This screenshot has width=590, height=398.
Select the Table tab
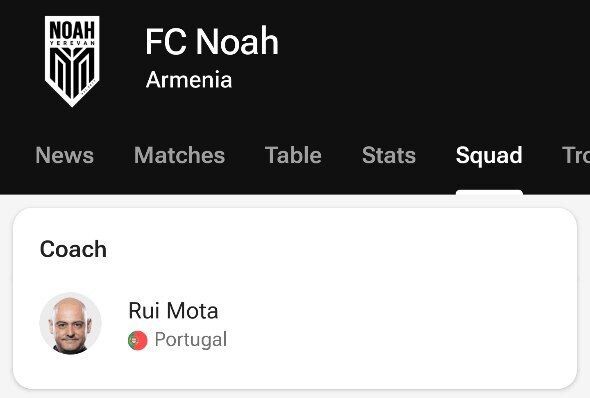tap(293, 155)
